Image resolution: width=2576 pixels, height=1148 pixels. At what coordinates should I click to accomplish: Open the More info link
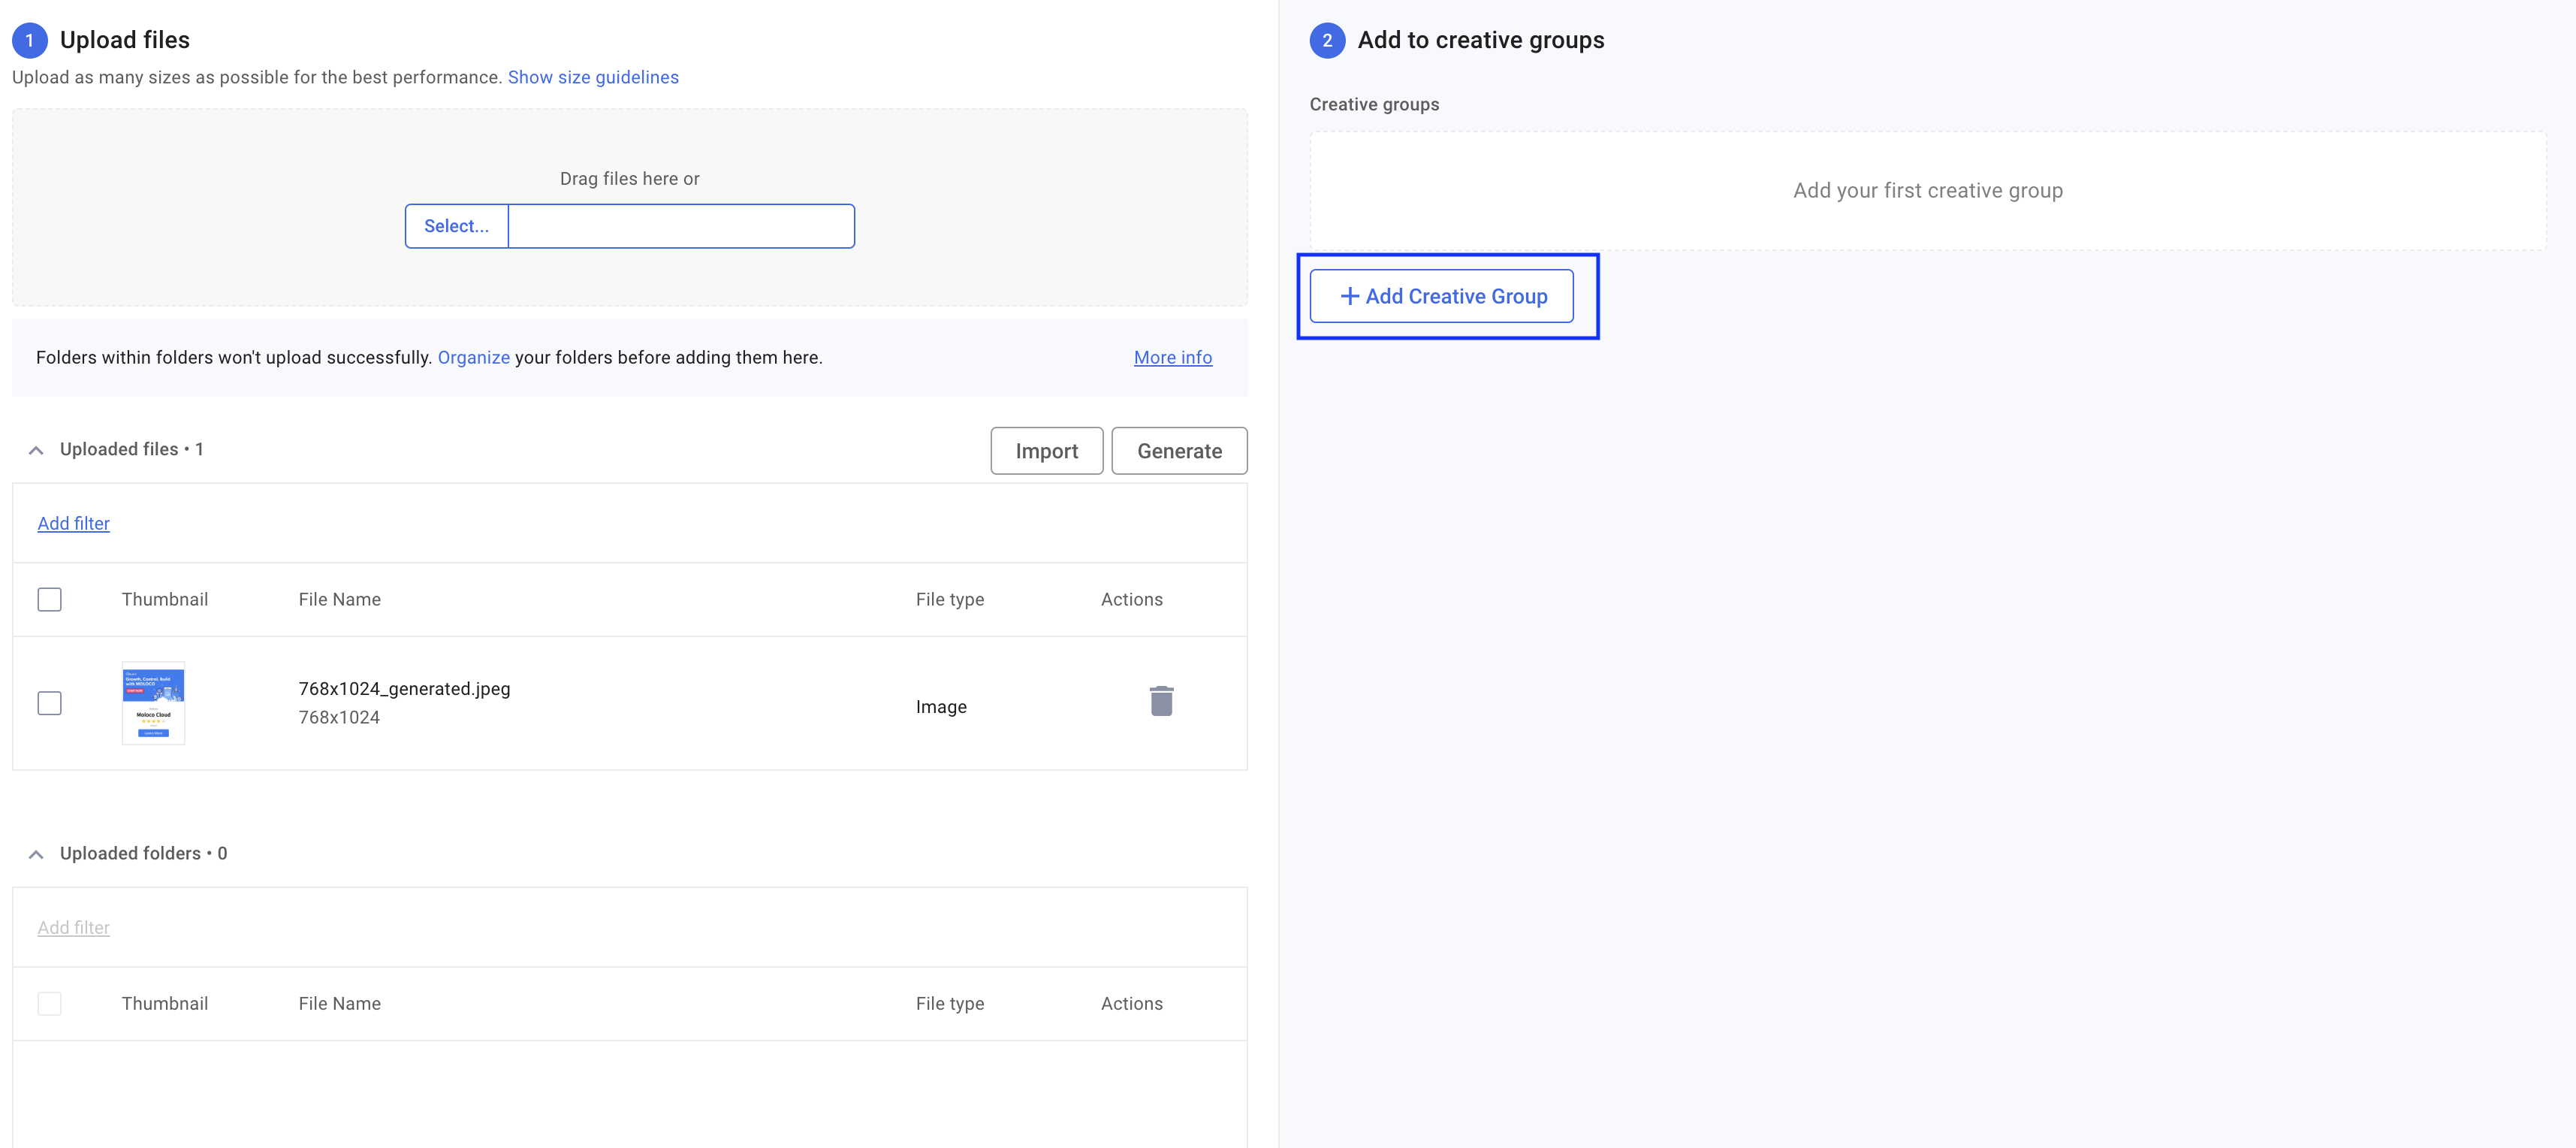(1173, 357)
